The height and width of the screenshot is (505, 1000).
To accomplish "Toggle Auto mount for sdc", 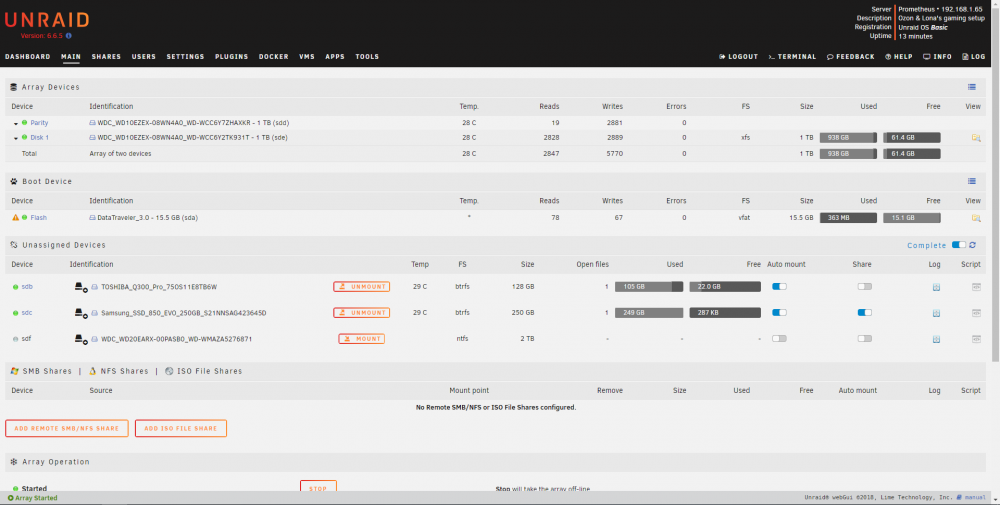I will pos(779,313).
